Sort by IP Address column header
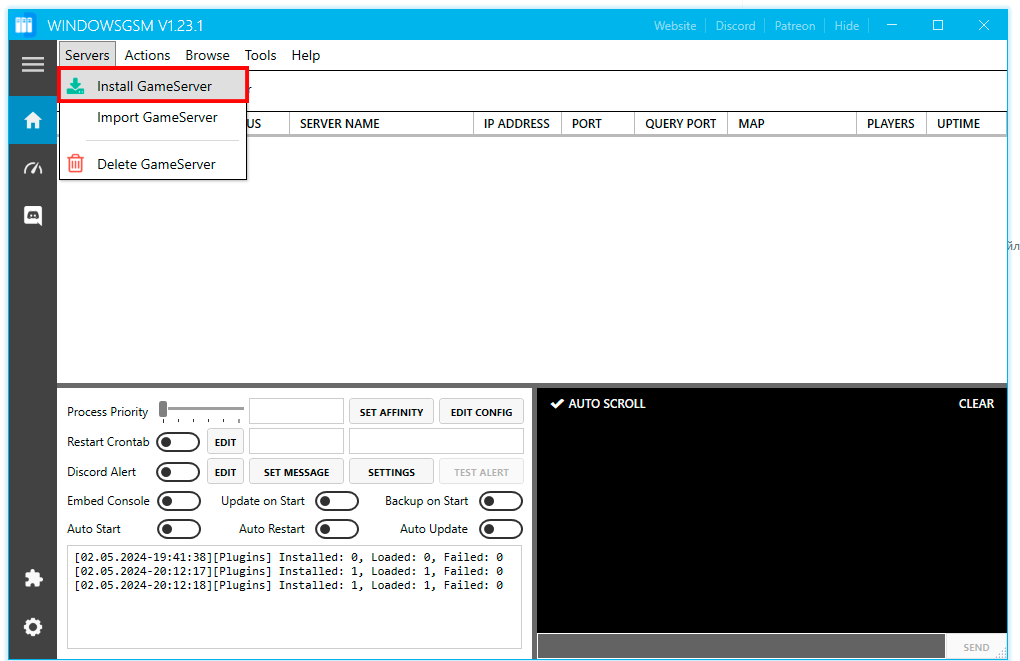The width and height of the screenshot is (1020, 661). point(517,124)
